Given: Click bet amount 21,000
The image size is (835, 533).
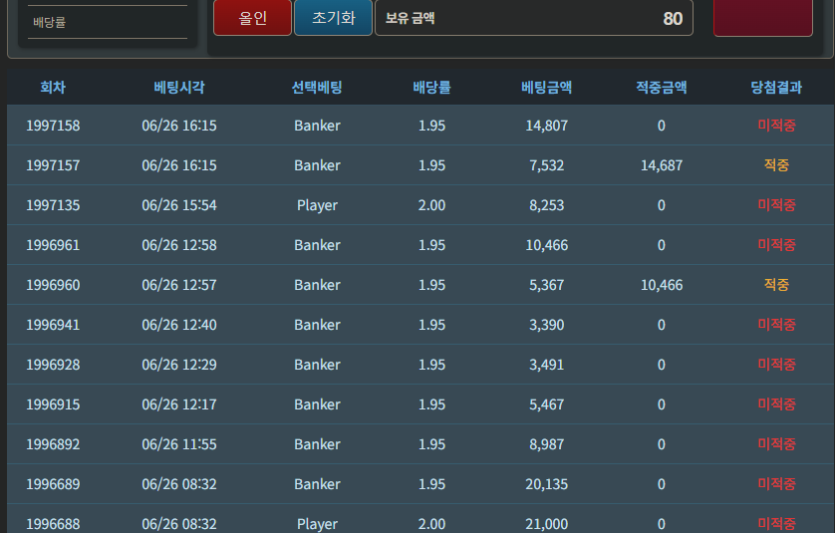Looking at the screenshot, I should click(x=546, y=524).
